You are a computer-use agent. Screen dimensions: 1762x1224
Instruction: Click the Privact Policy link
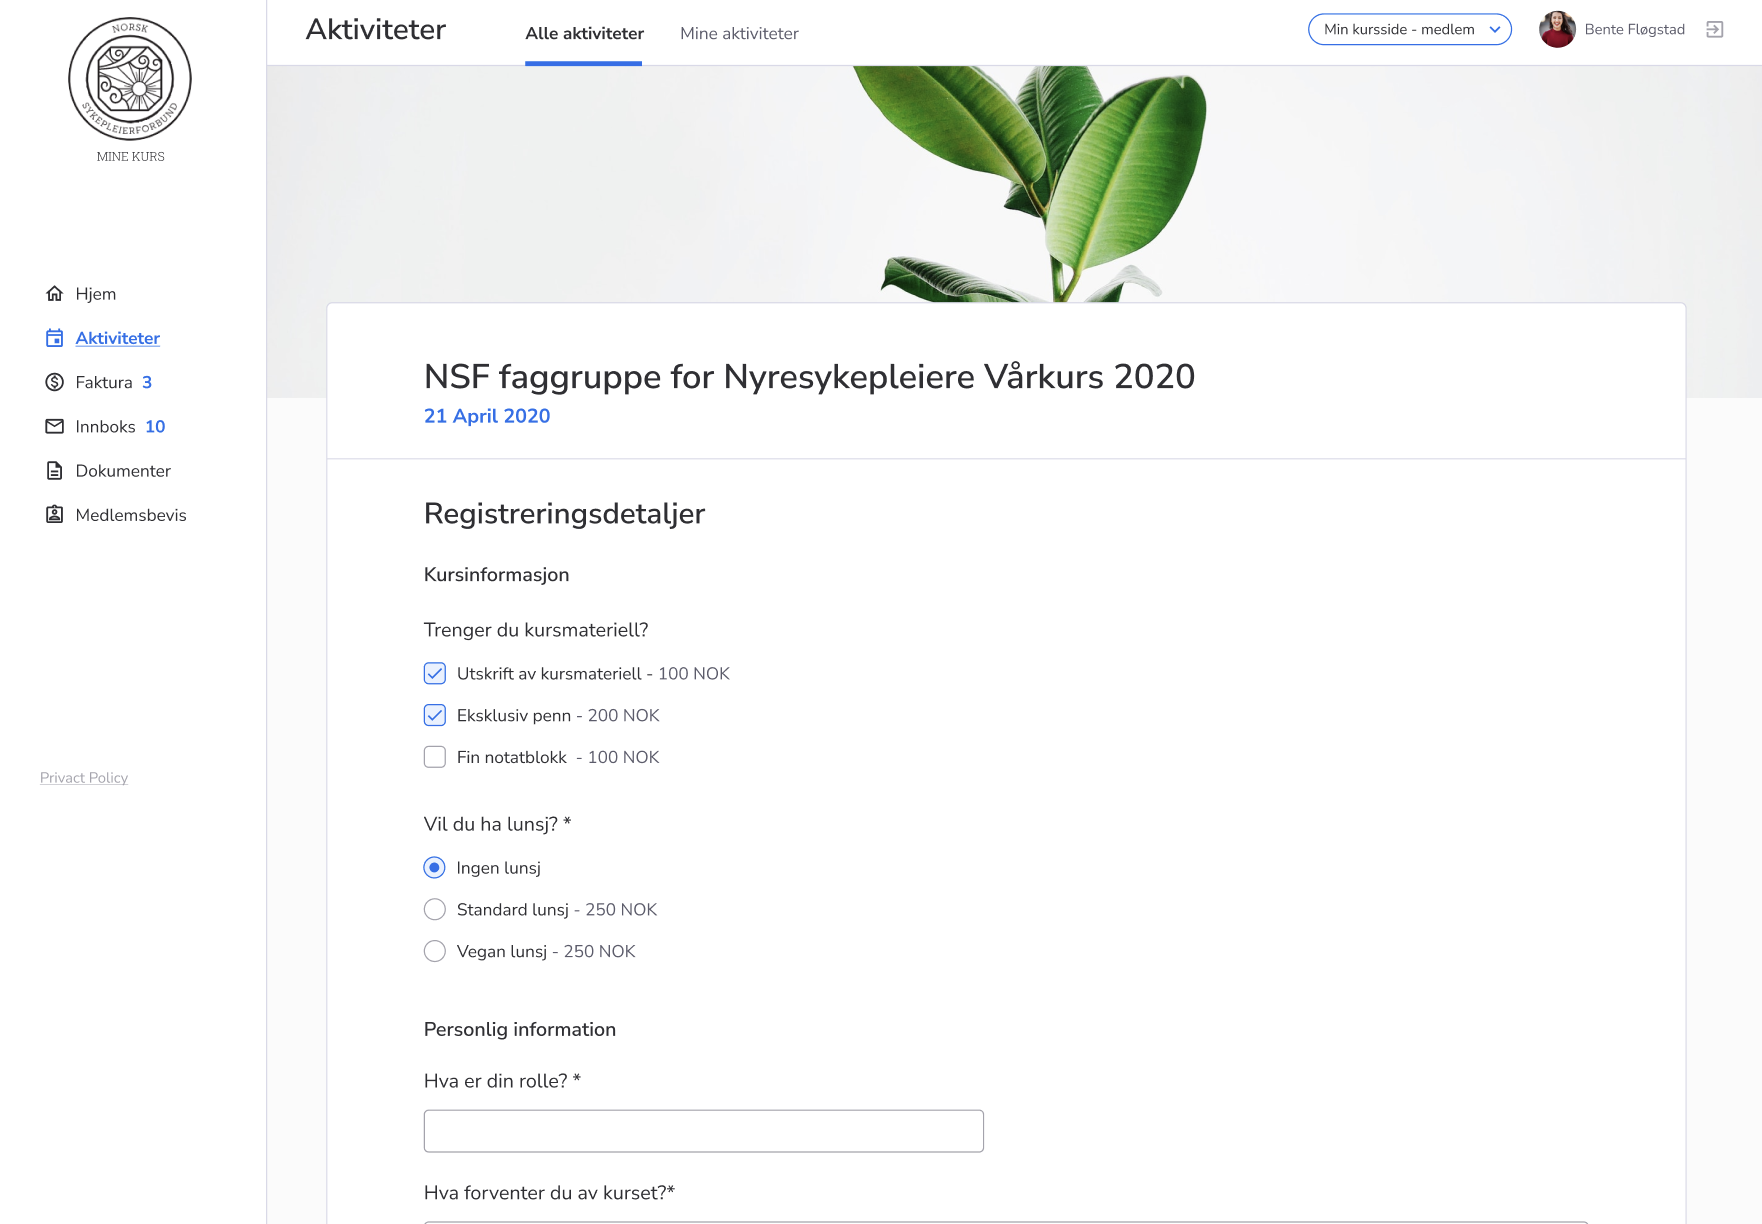tap(84, 777)
